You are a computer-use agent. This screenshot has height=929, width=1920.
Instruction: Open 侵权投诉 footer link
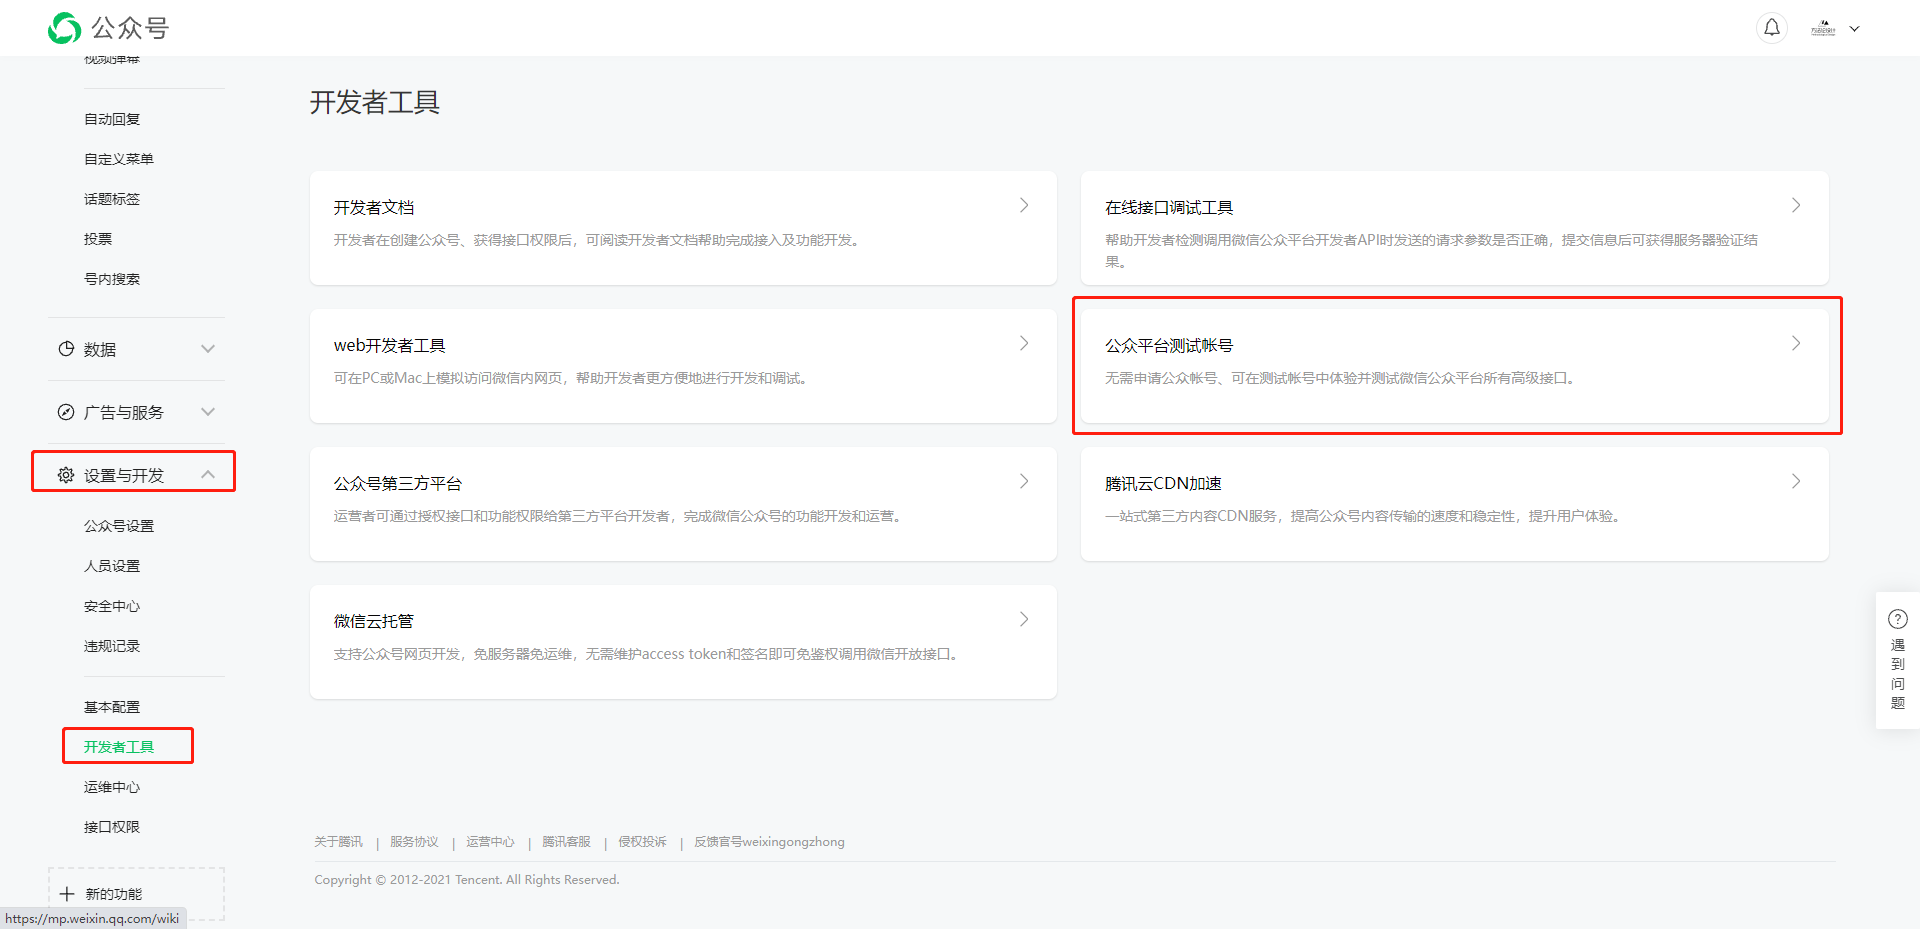click(x=642, y=842)
